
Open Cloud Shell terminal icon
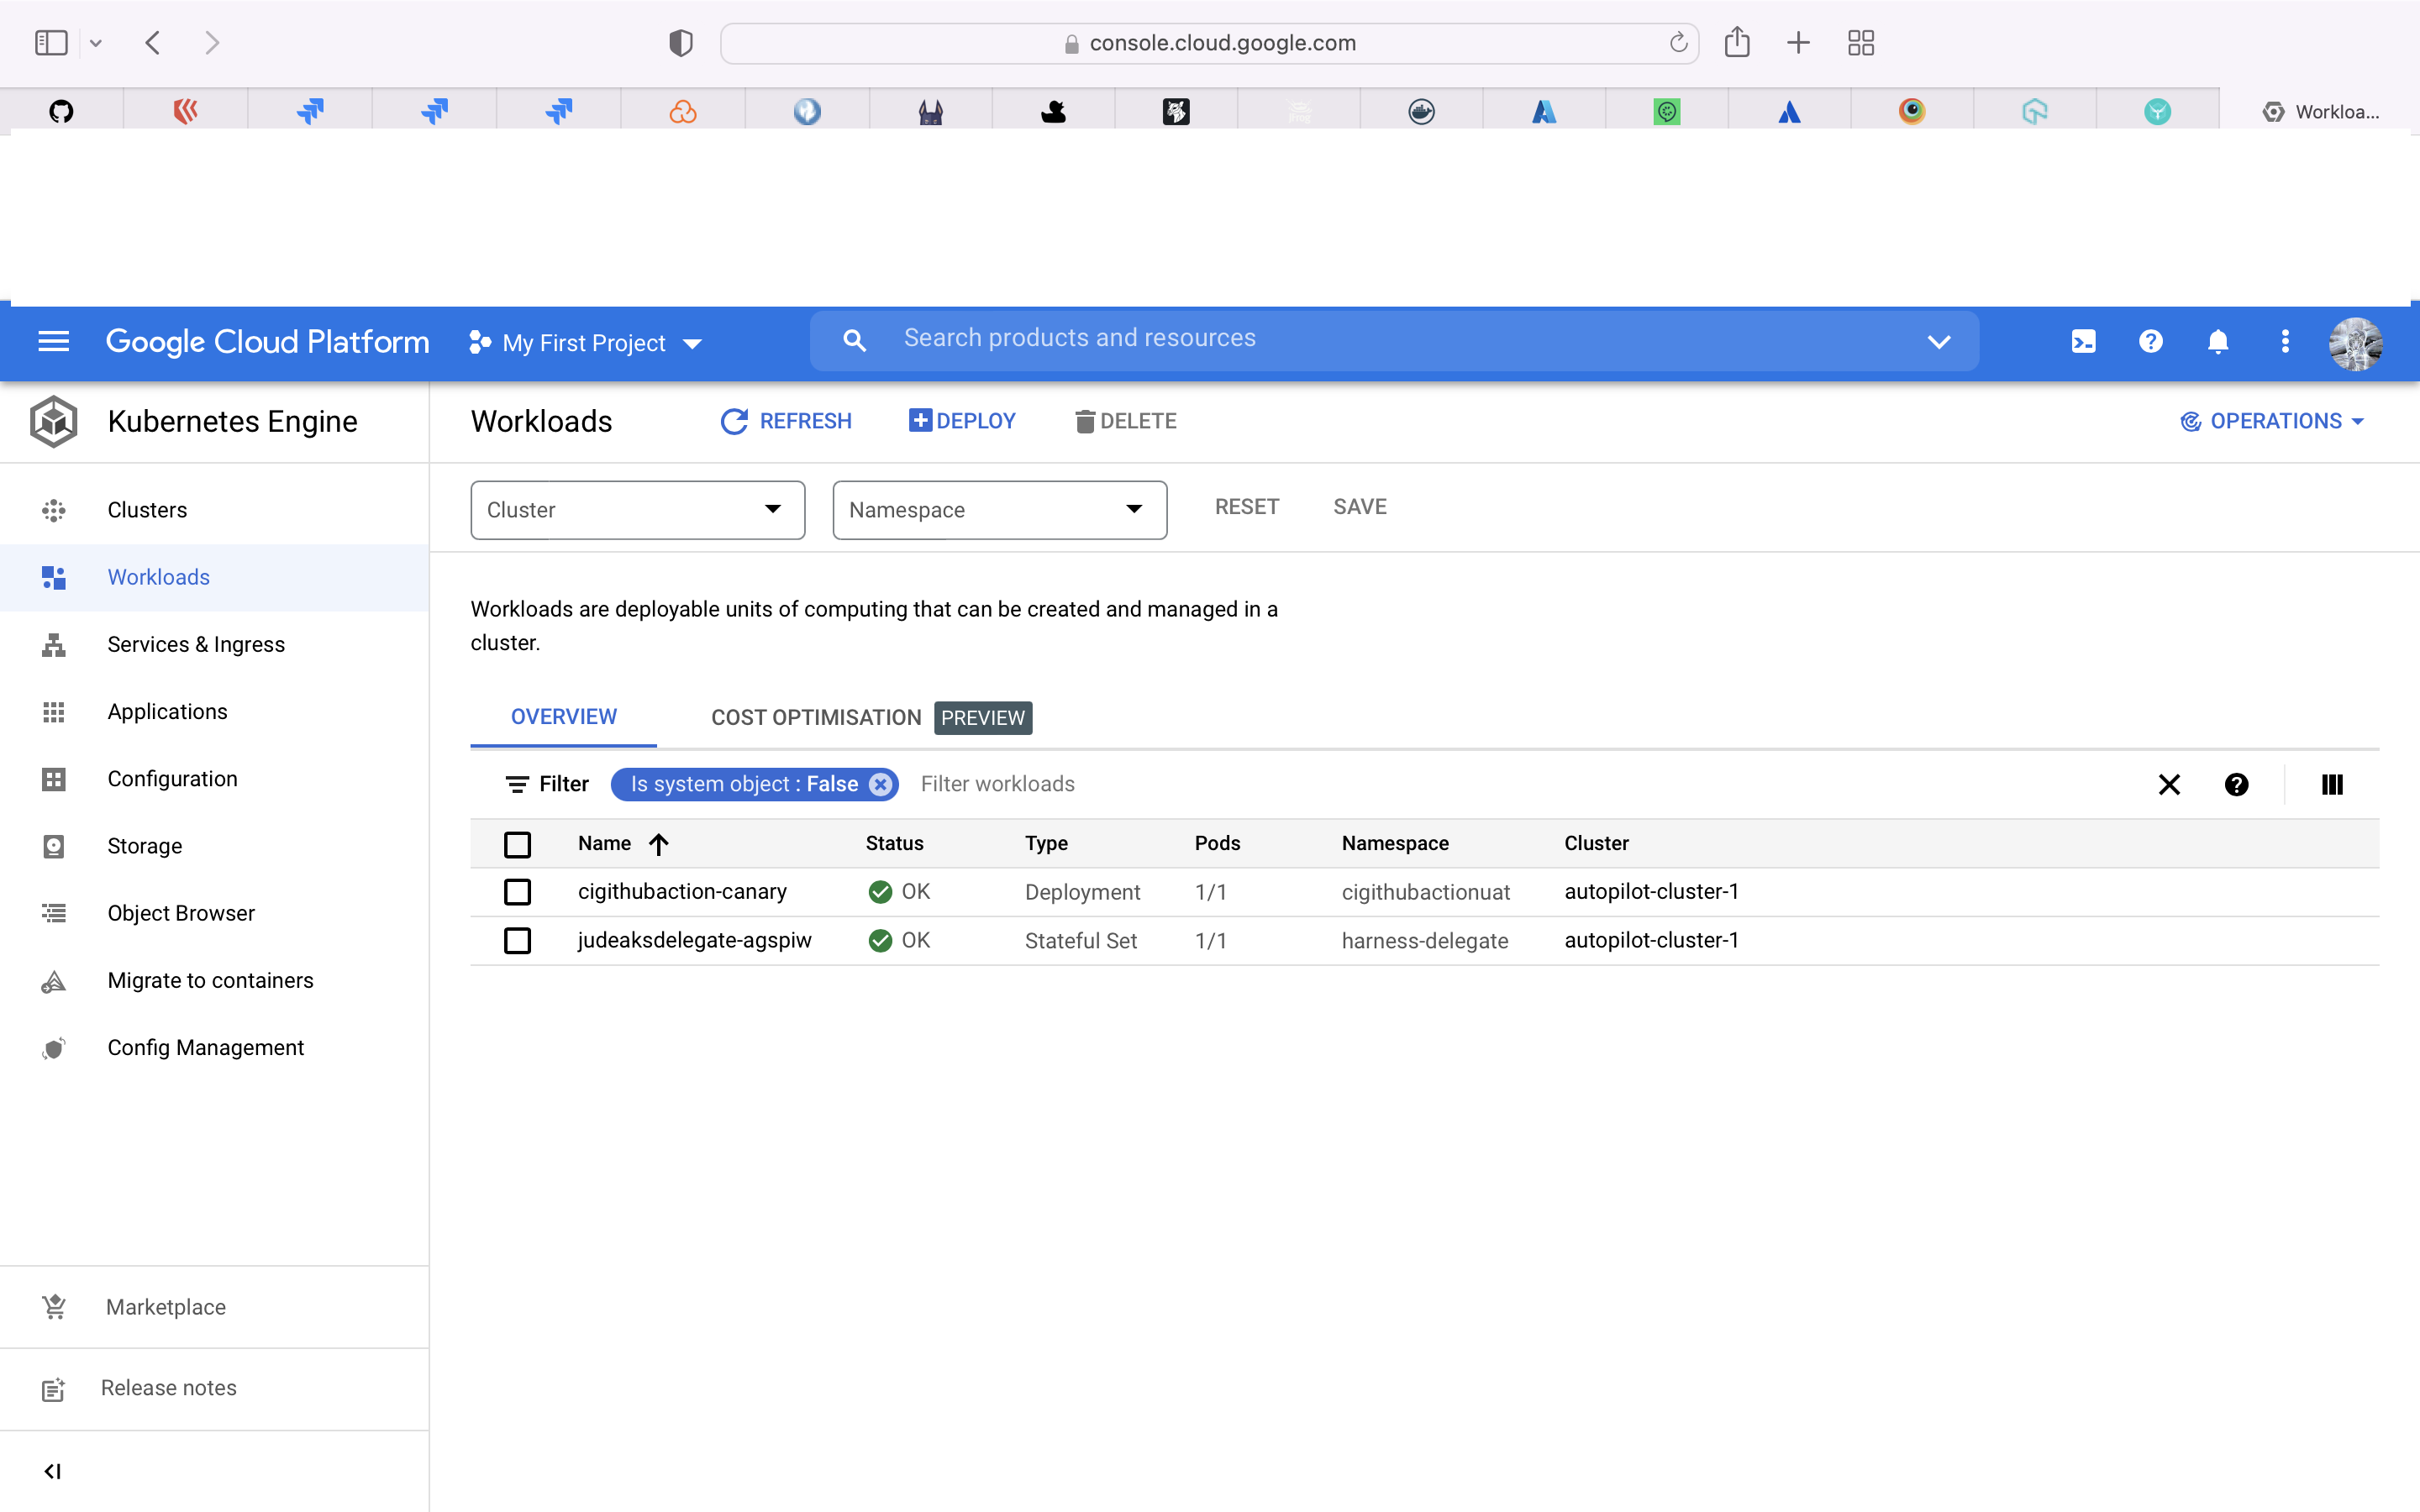point(2083,342)
